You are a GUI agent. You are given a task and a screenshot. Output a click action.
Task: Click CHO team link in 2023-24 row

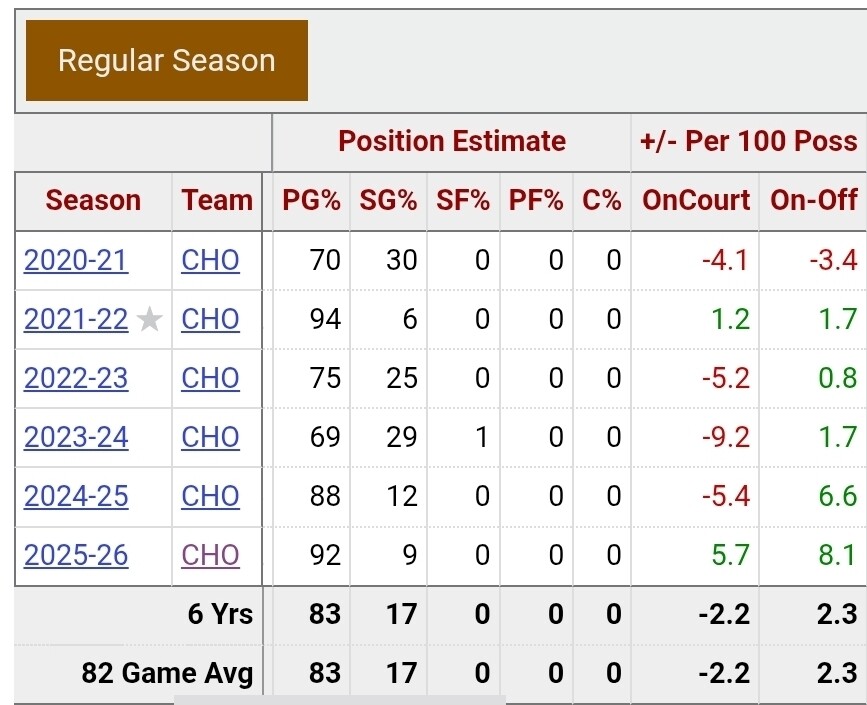tap(210, 438)
